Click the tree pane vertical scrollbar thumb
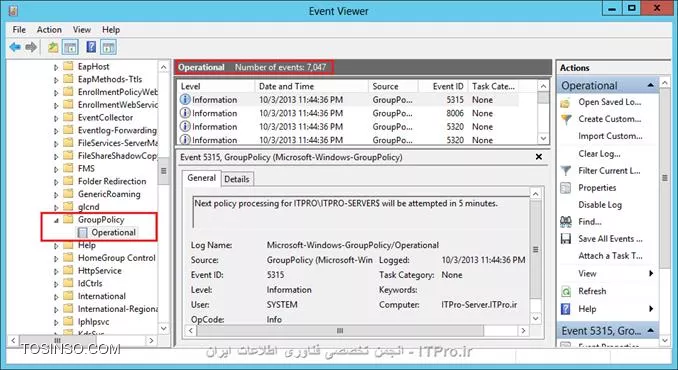The height and width of the screenshot is (370, 678). [x=164, y=171]
